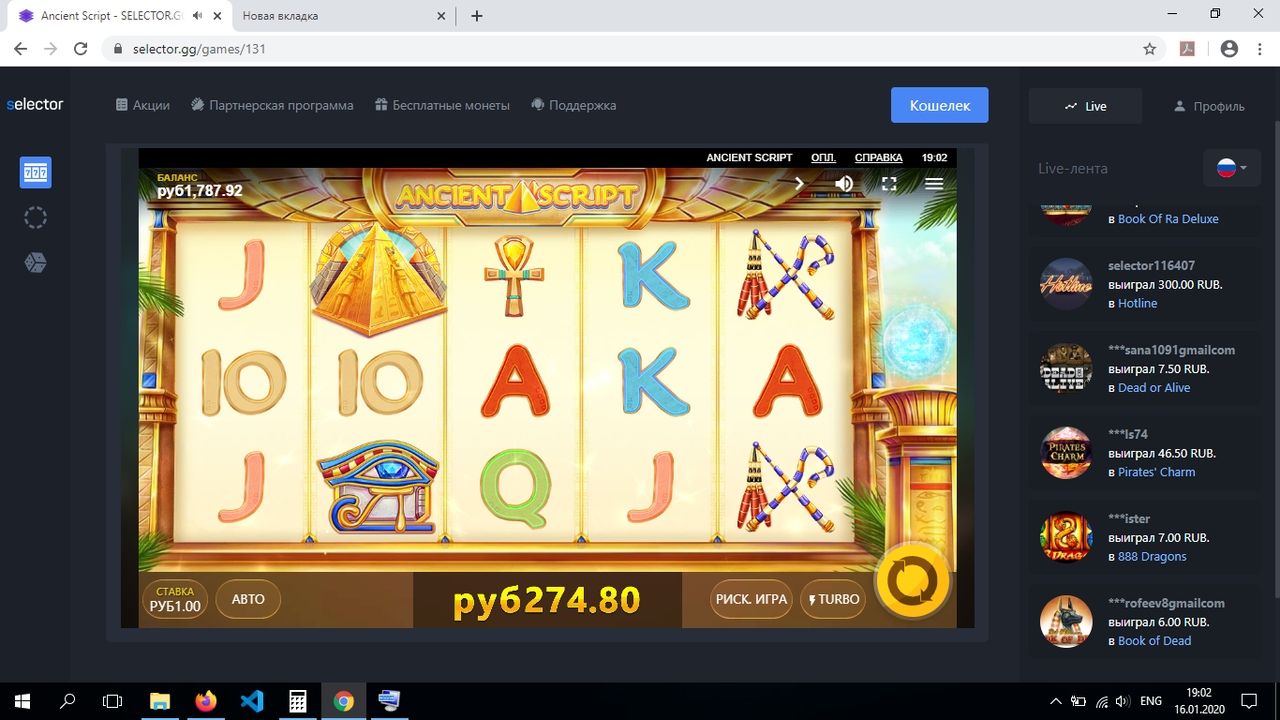The image size is (1280, 720).
Task: Open File Explorer from the taskbar
Action: pyautogui.click(x=160, y=701)
